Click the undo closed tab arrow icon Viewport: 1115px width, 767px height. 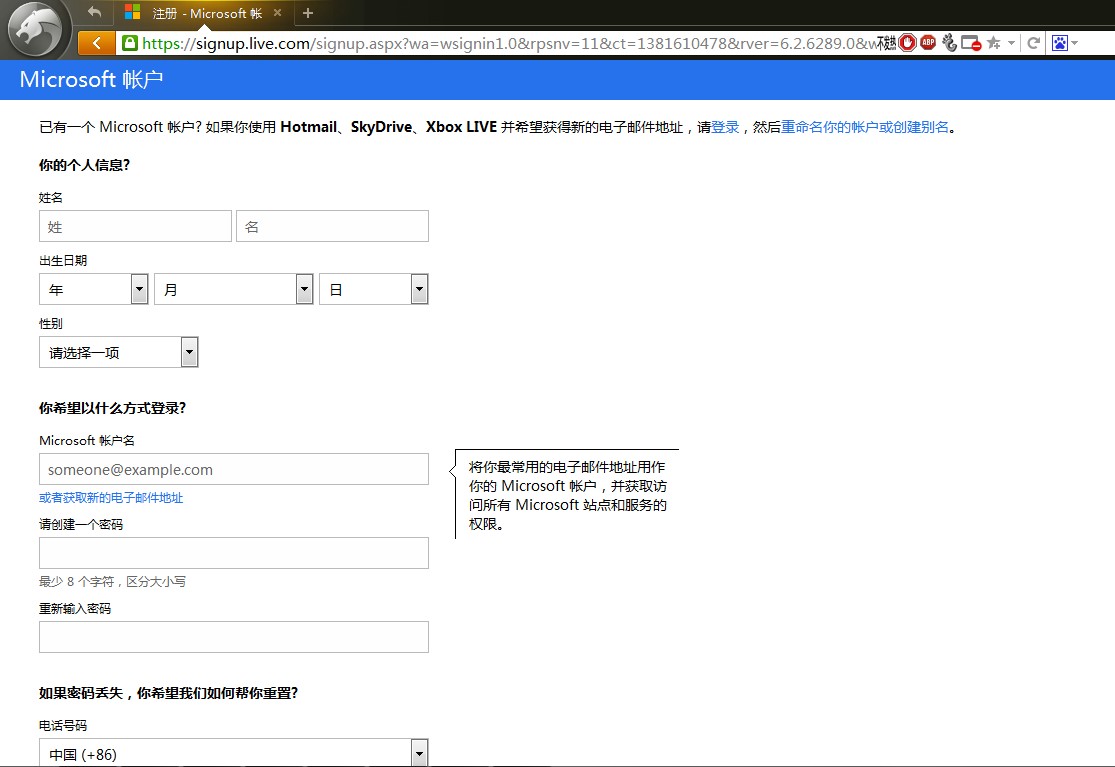click(95, 12)
